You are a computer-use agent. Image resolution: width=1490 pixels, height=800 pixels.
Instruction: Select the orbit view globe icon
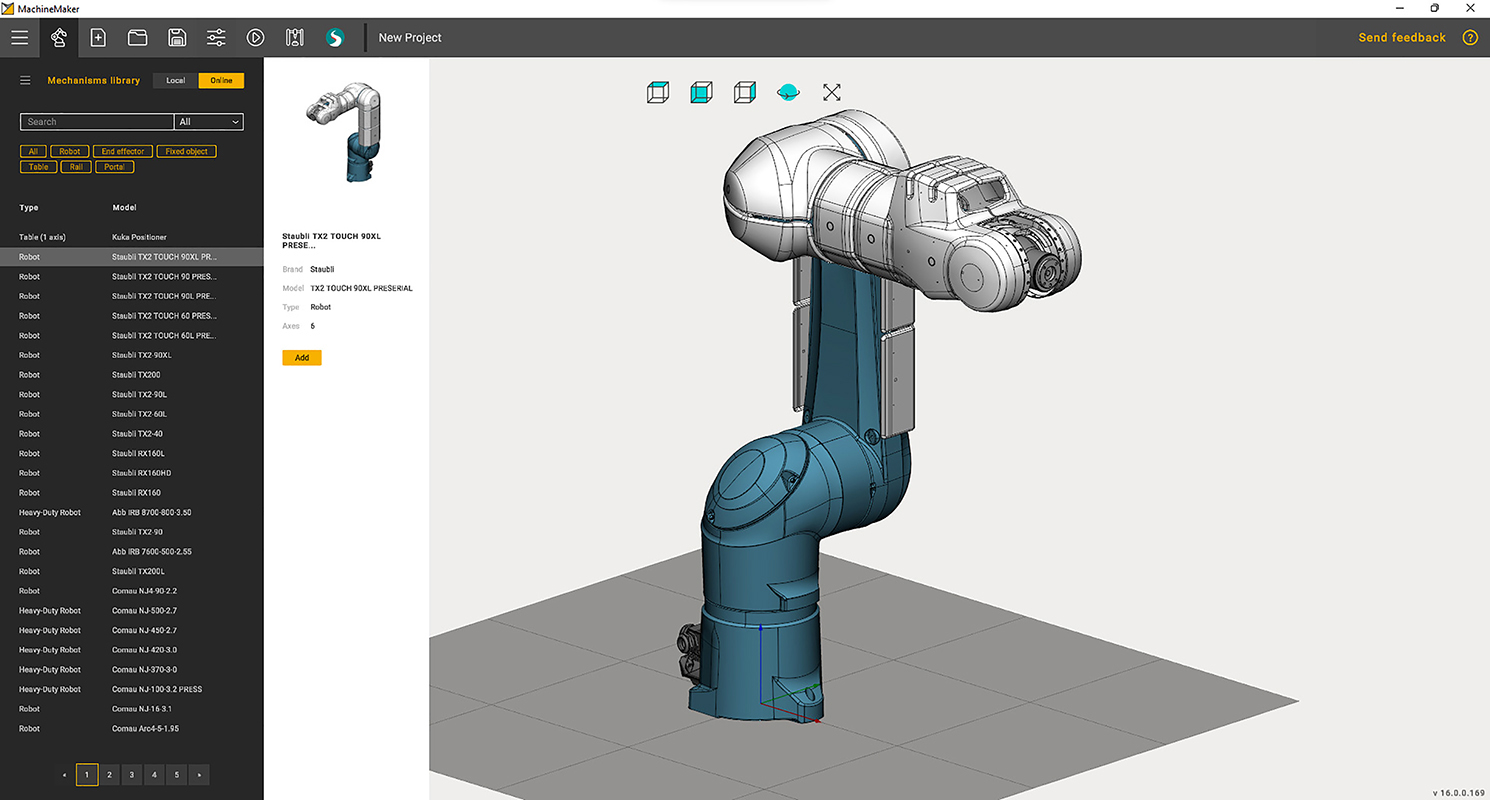790,91
